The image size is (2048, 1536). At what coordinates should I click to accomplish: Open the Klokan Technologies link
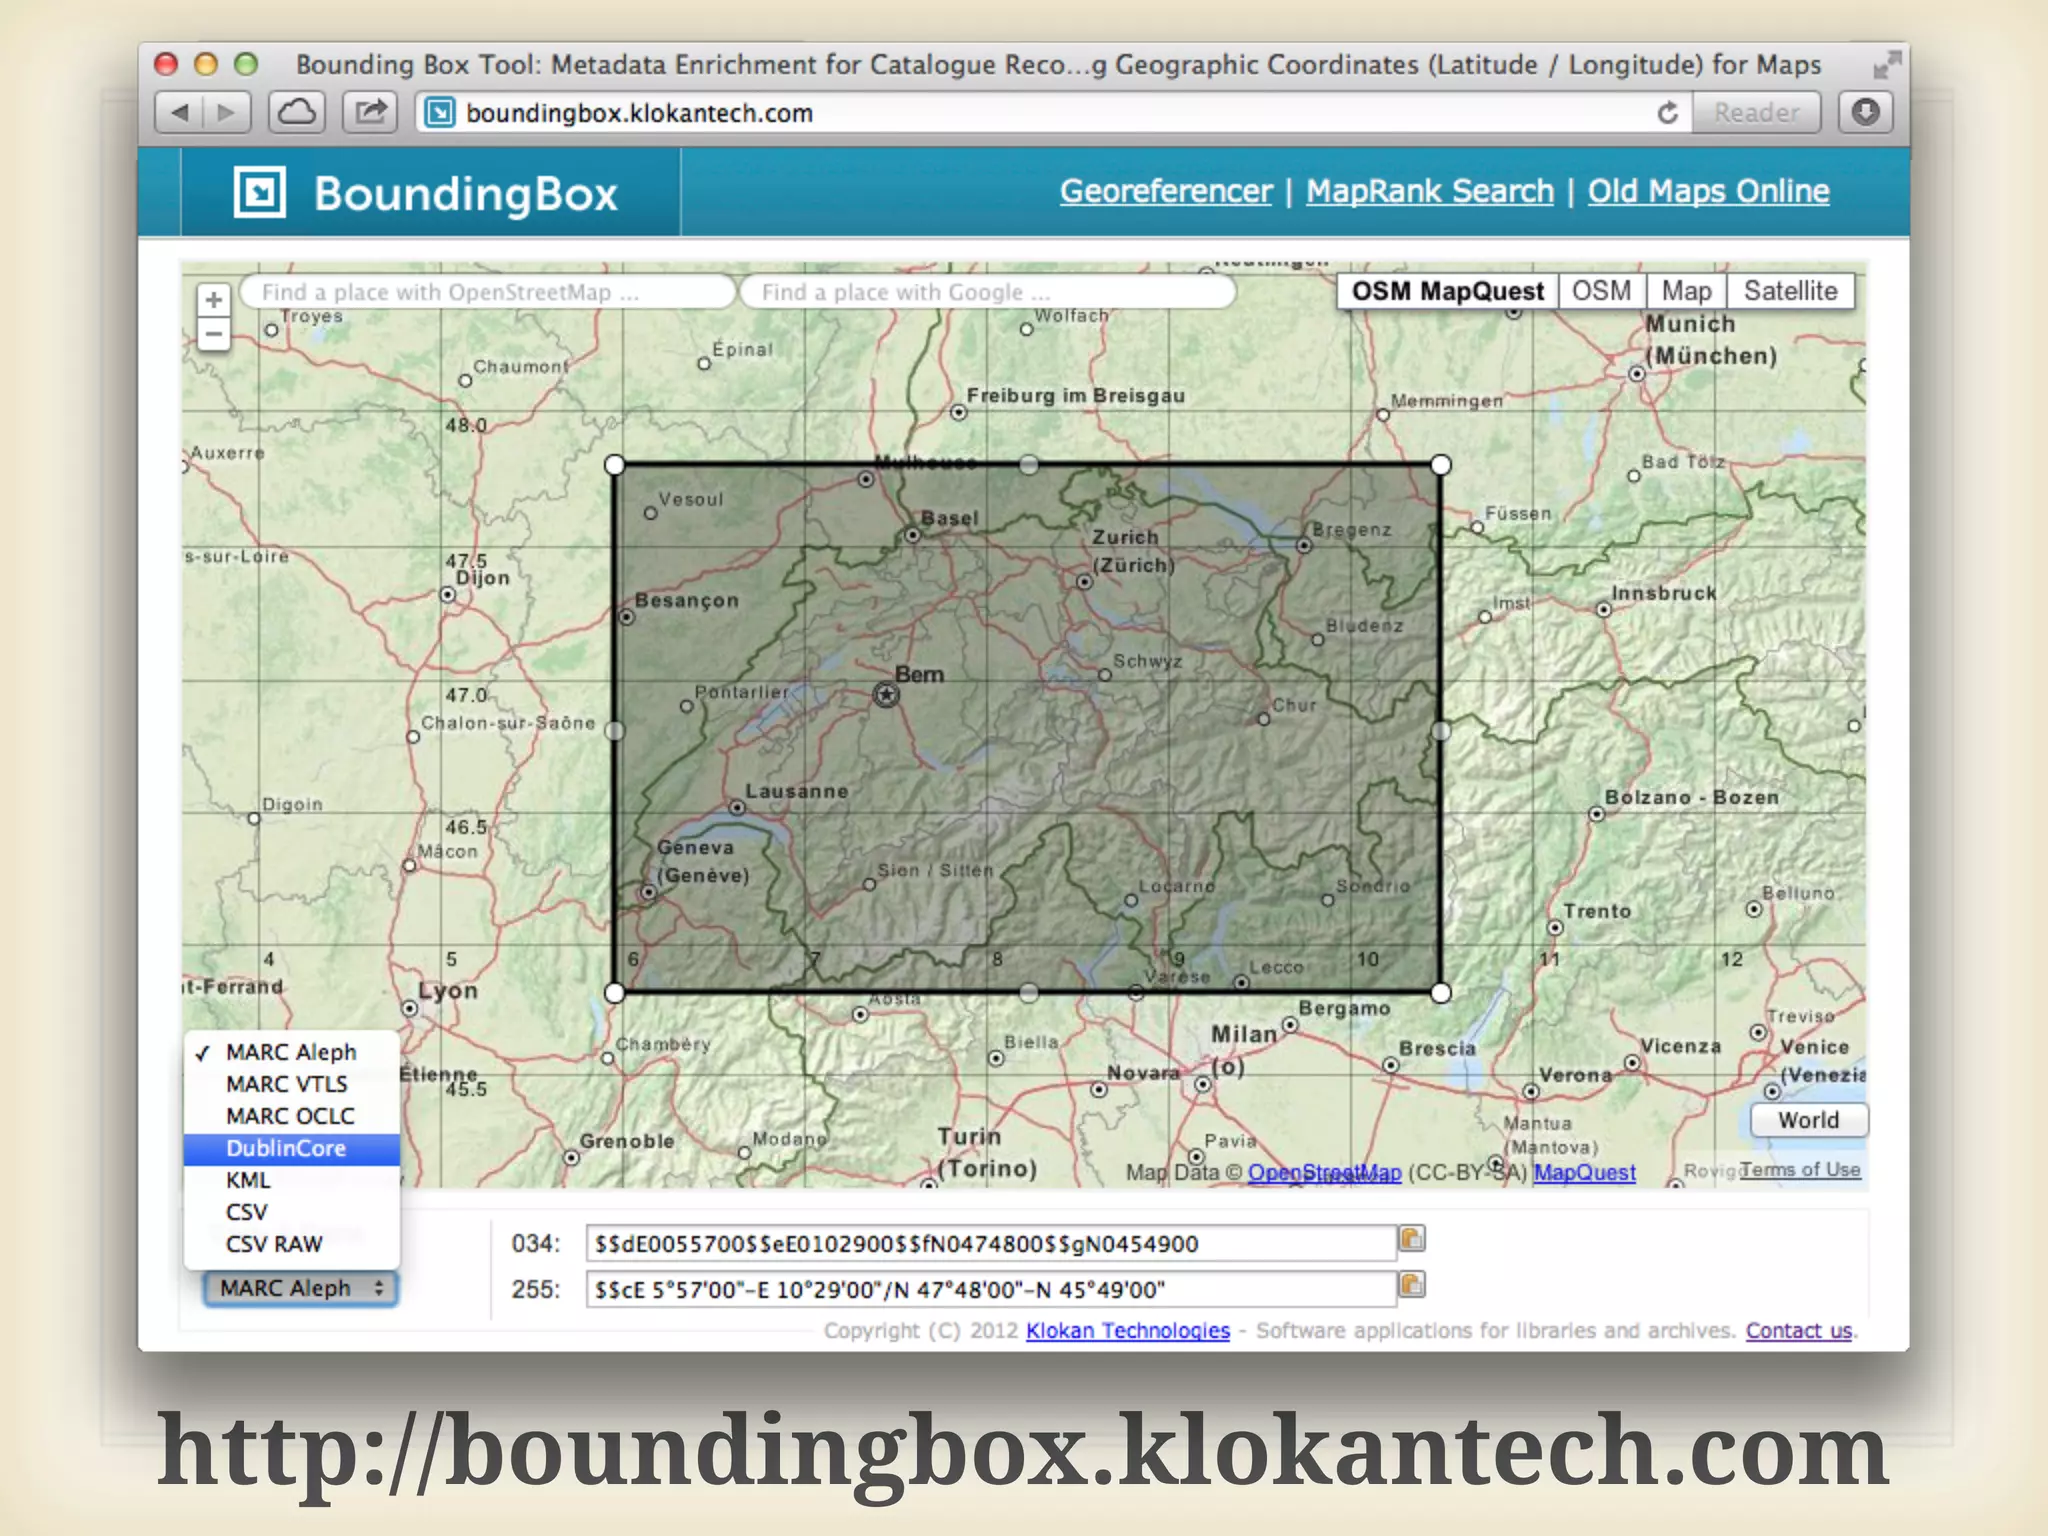[x=1128, y=1330]
